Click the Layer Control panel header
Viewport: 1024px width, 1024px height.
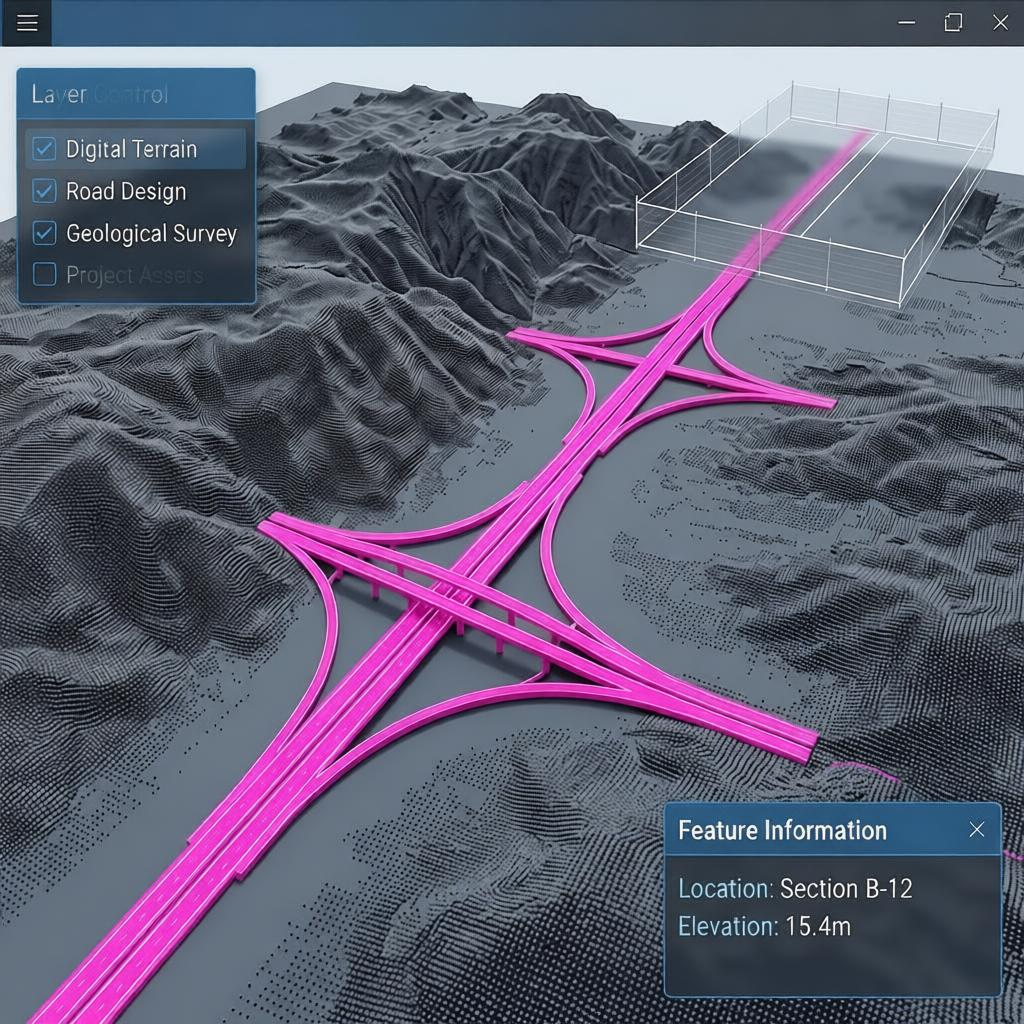point(136,94)
